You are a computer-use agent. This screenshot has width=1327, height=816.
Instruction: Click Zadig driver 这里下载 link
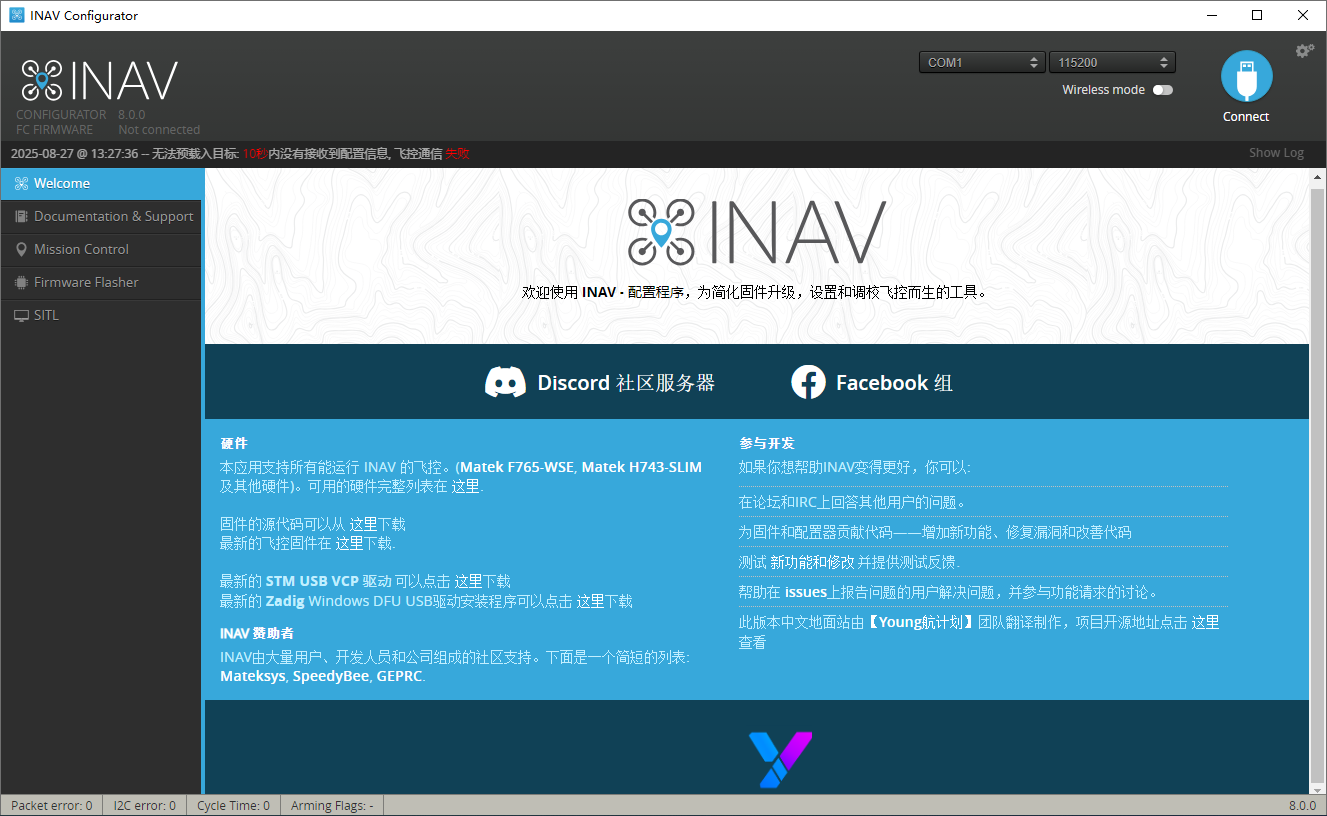604,601
